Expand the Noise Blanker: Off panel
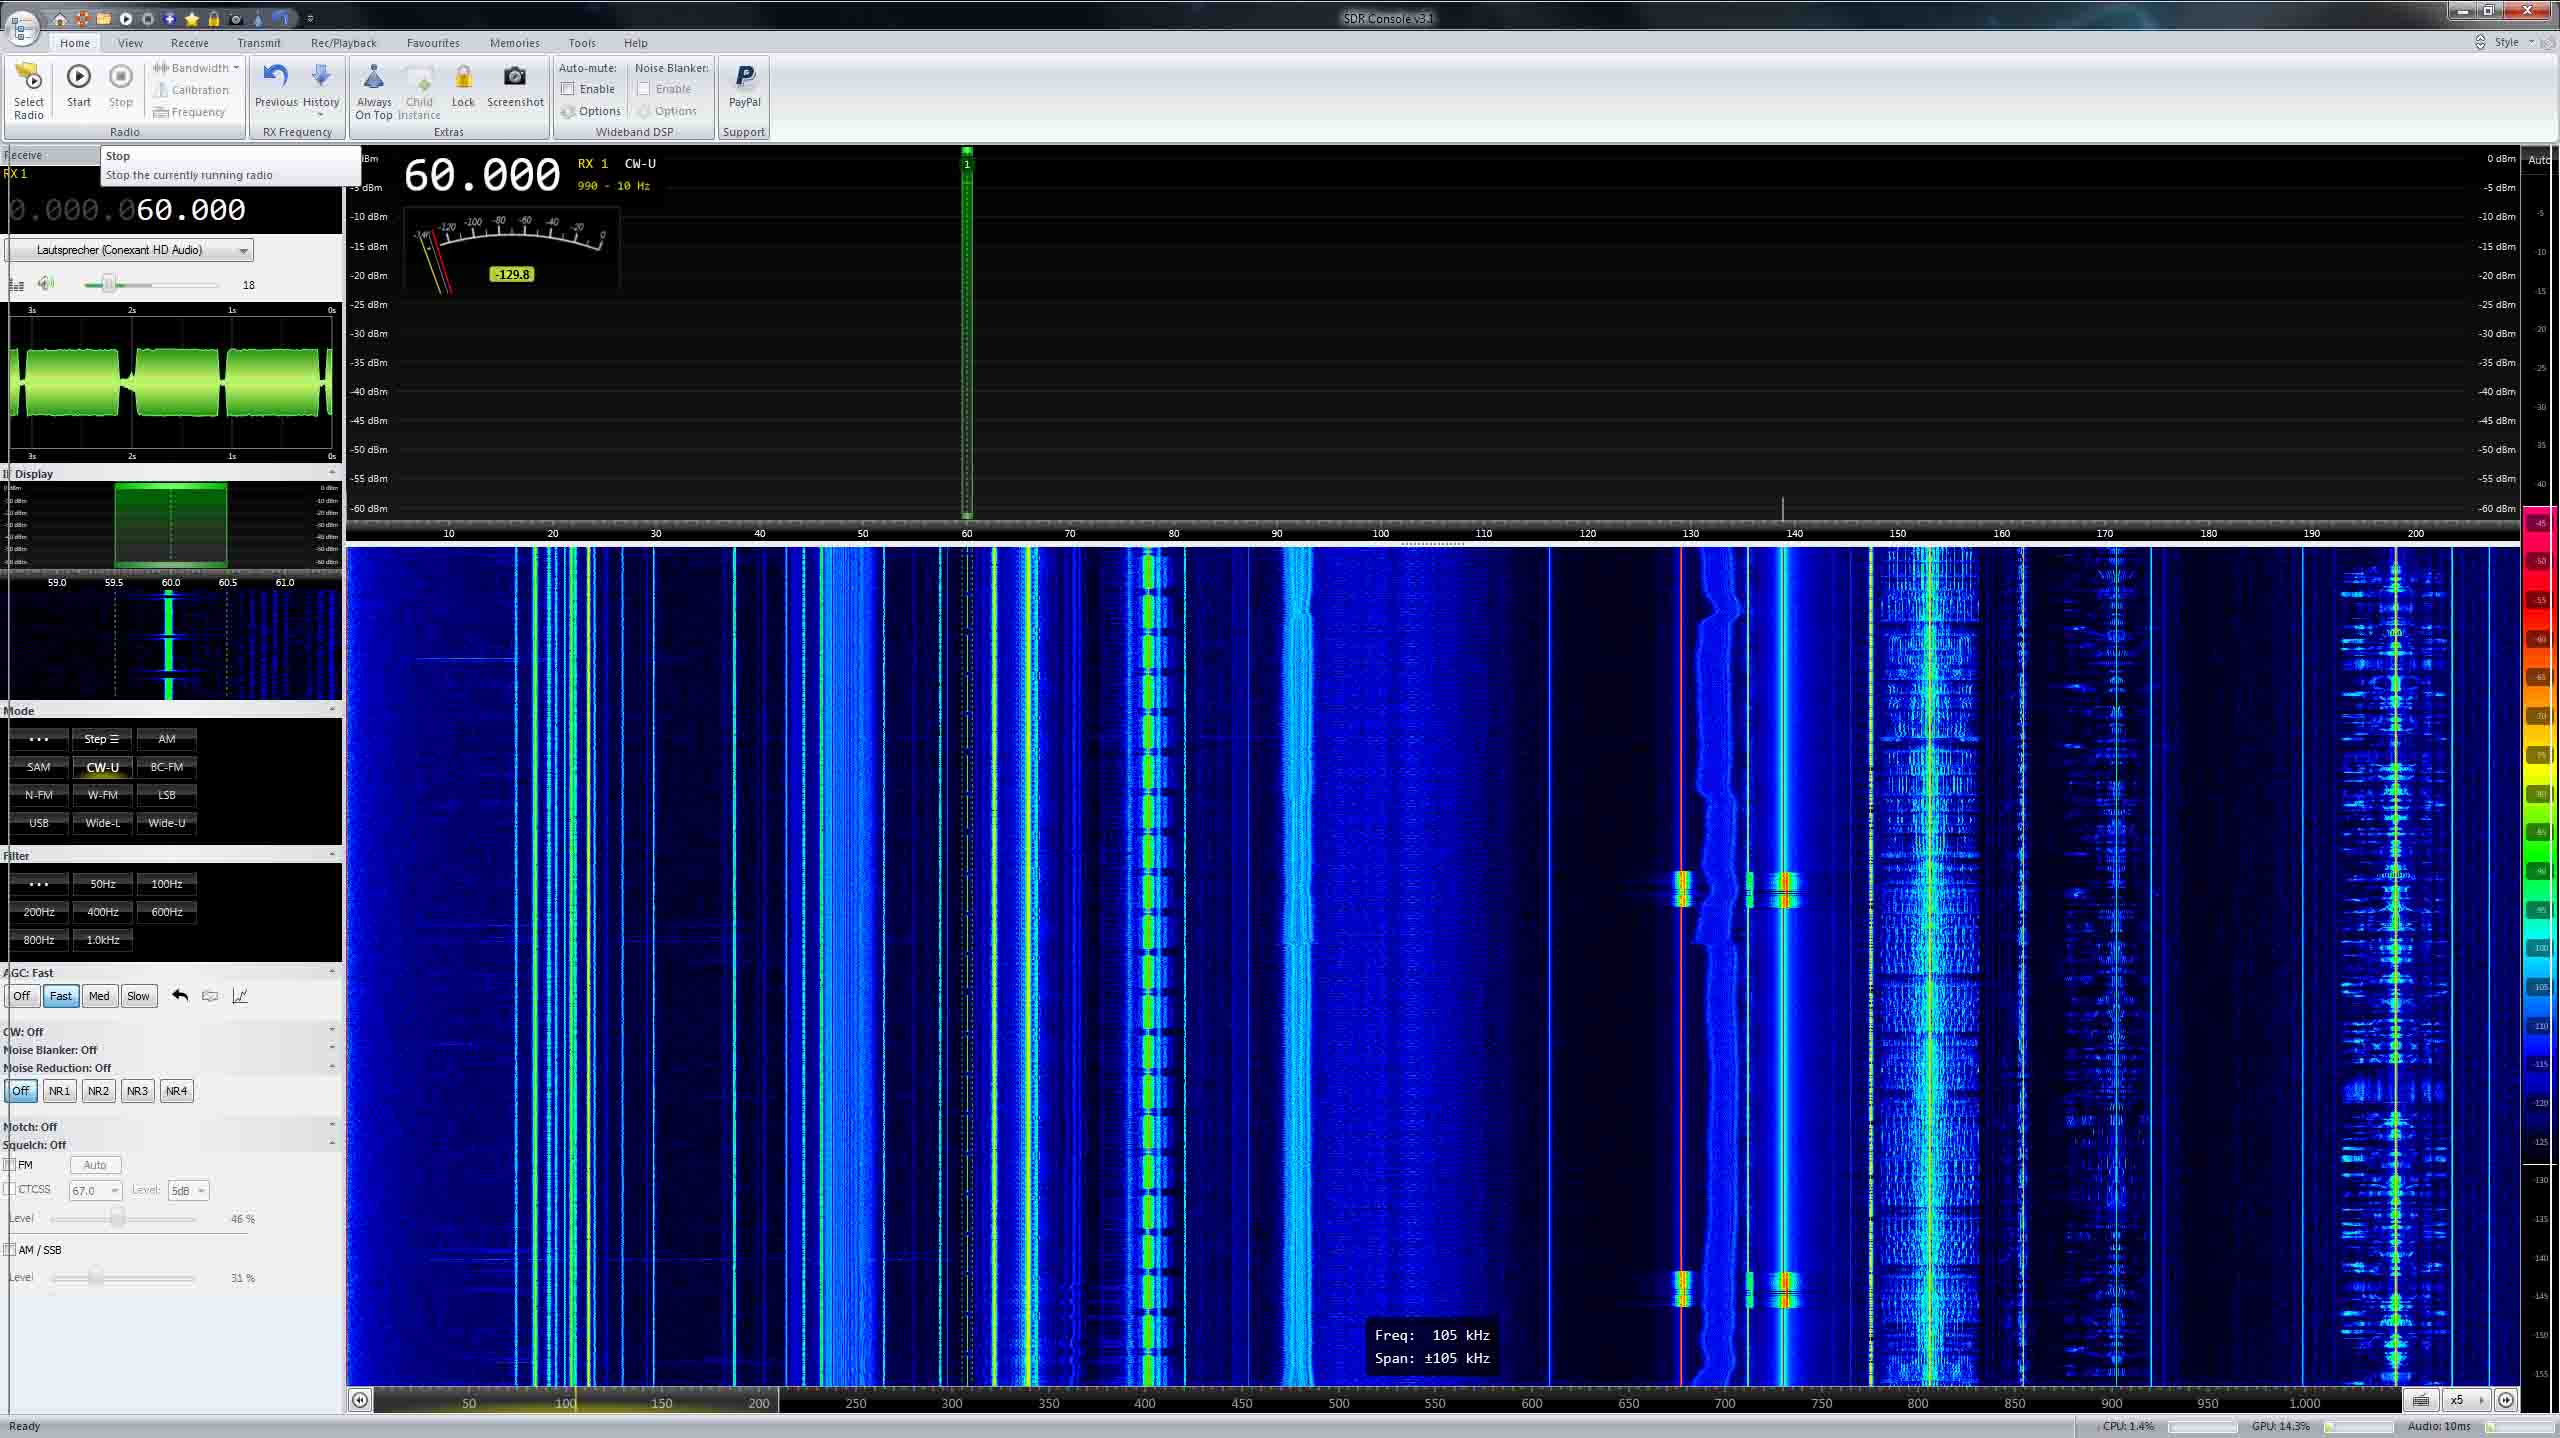Screen dimensions: 2560x1438 tap(332, 1048)
